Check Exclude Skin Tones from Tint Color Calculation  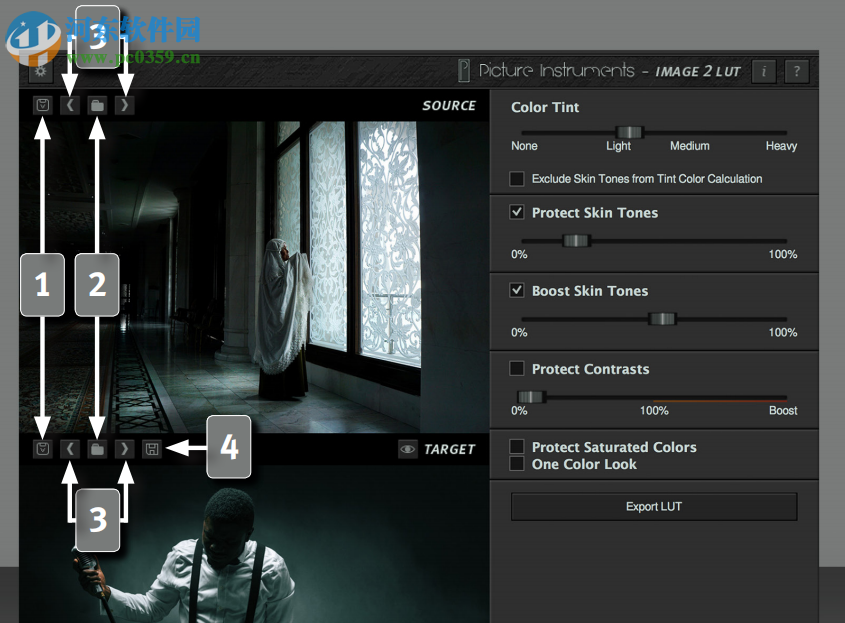516,179
